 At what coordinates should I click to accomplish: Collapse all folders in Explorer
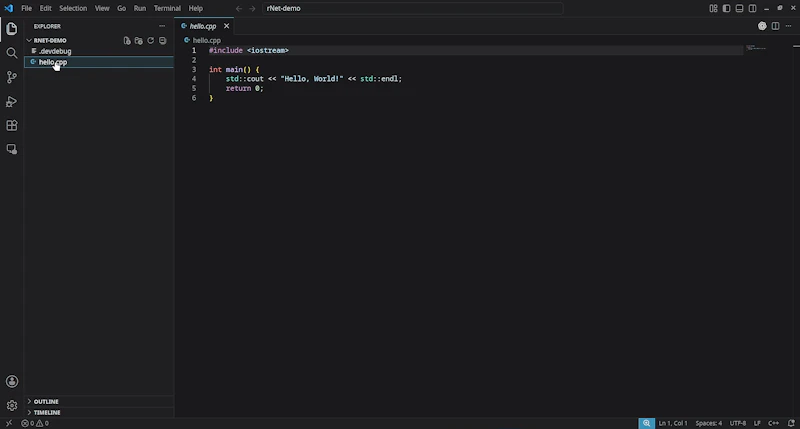(x=162, y=40)
